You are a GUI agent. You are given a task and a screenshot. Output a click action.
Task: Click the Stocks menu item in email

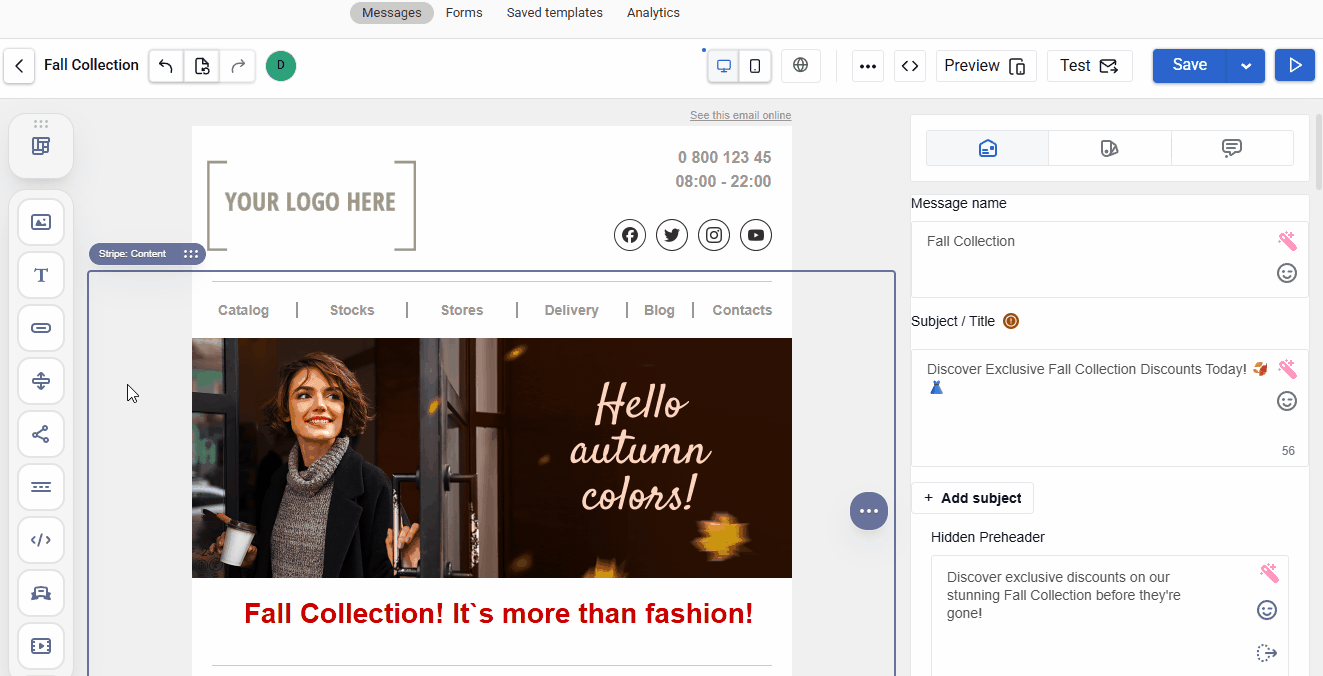click(x=352, y=310)
